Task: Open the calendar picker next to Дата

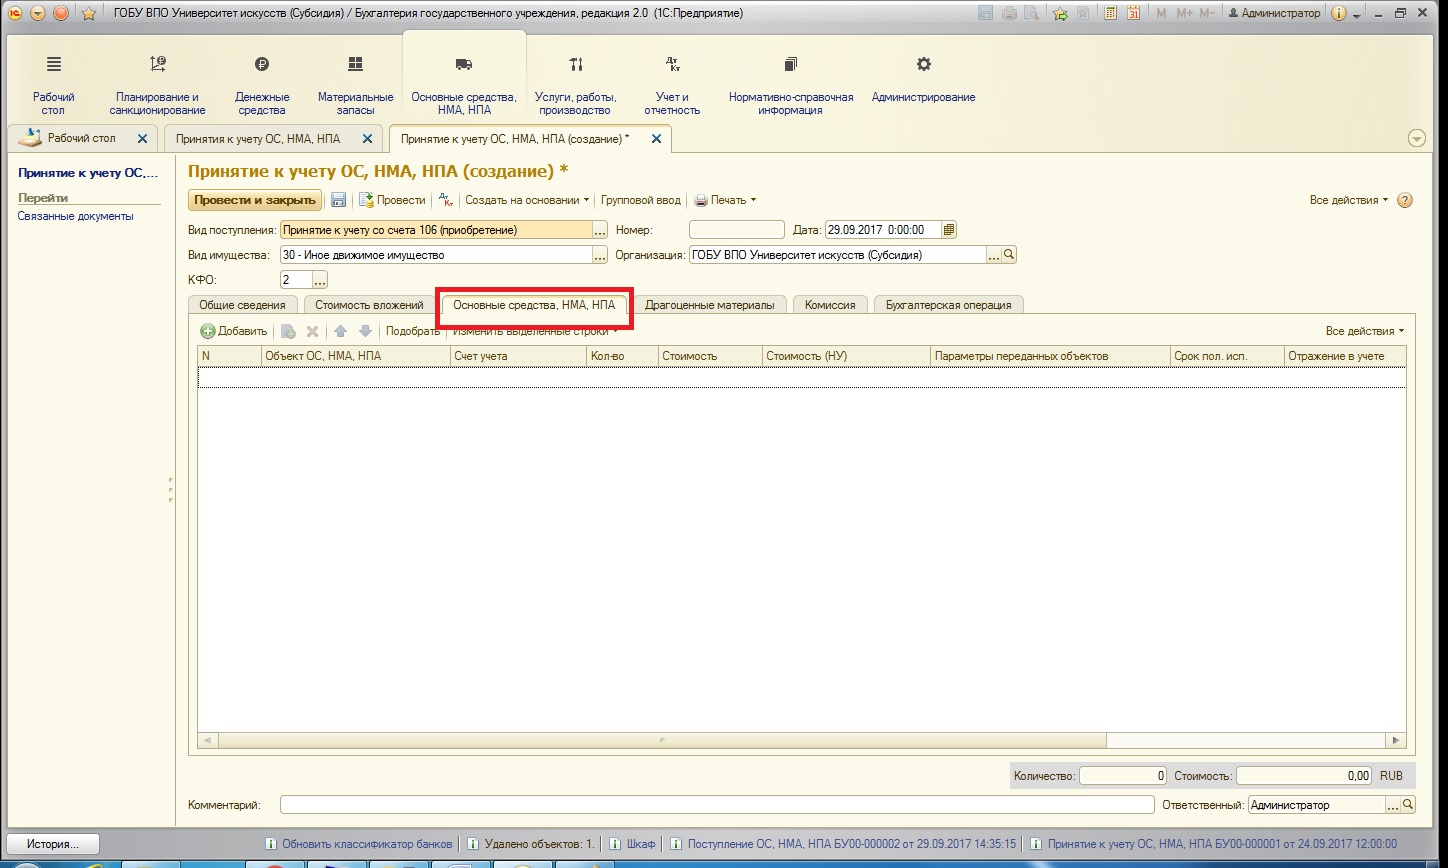Action: click(949, 230)
